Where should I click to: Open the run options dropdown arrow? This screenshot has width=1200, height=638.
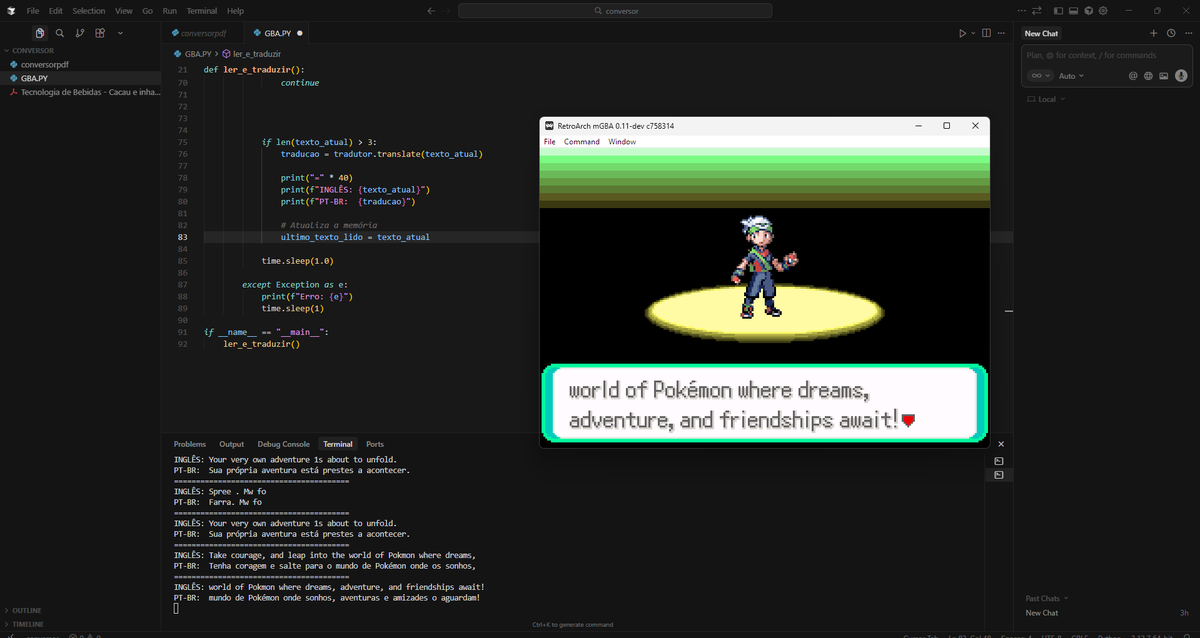tap(974, 33)
